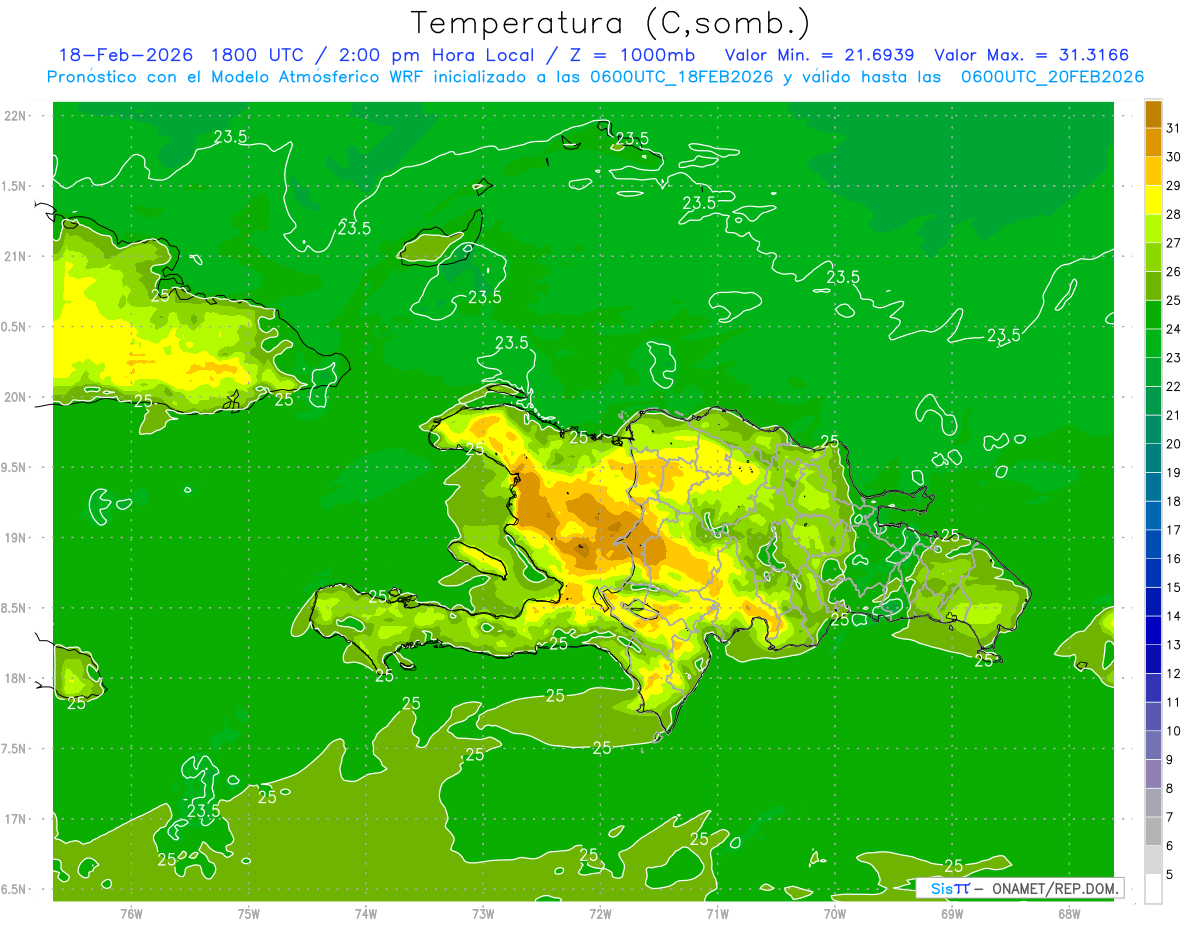Click the 76W longitude axis label
1200x927 pixels.
(x=131, y=913)
